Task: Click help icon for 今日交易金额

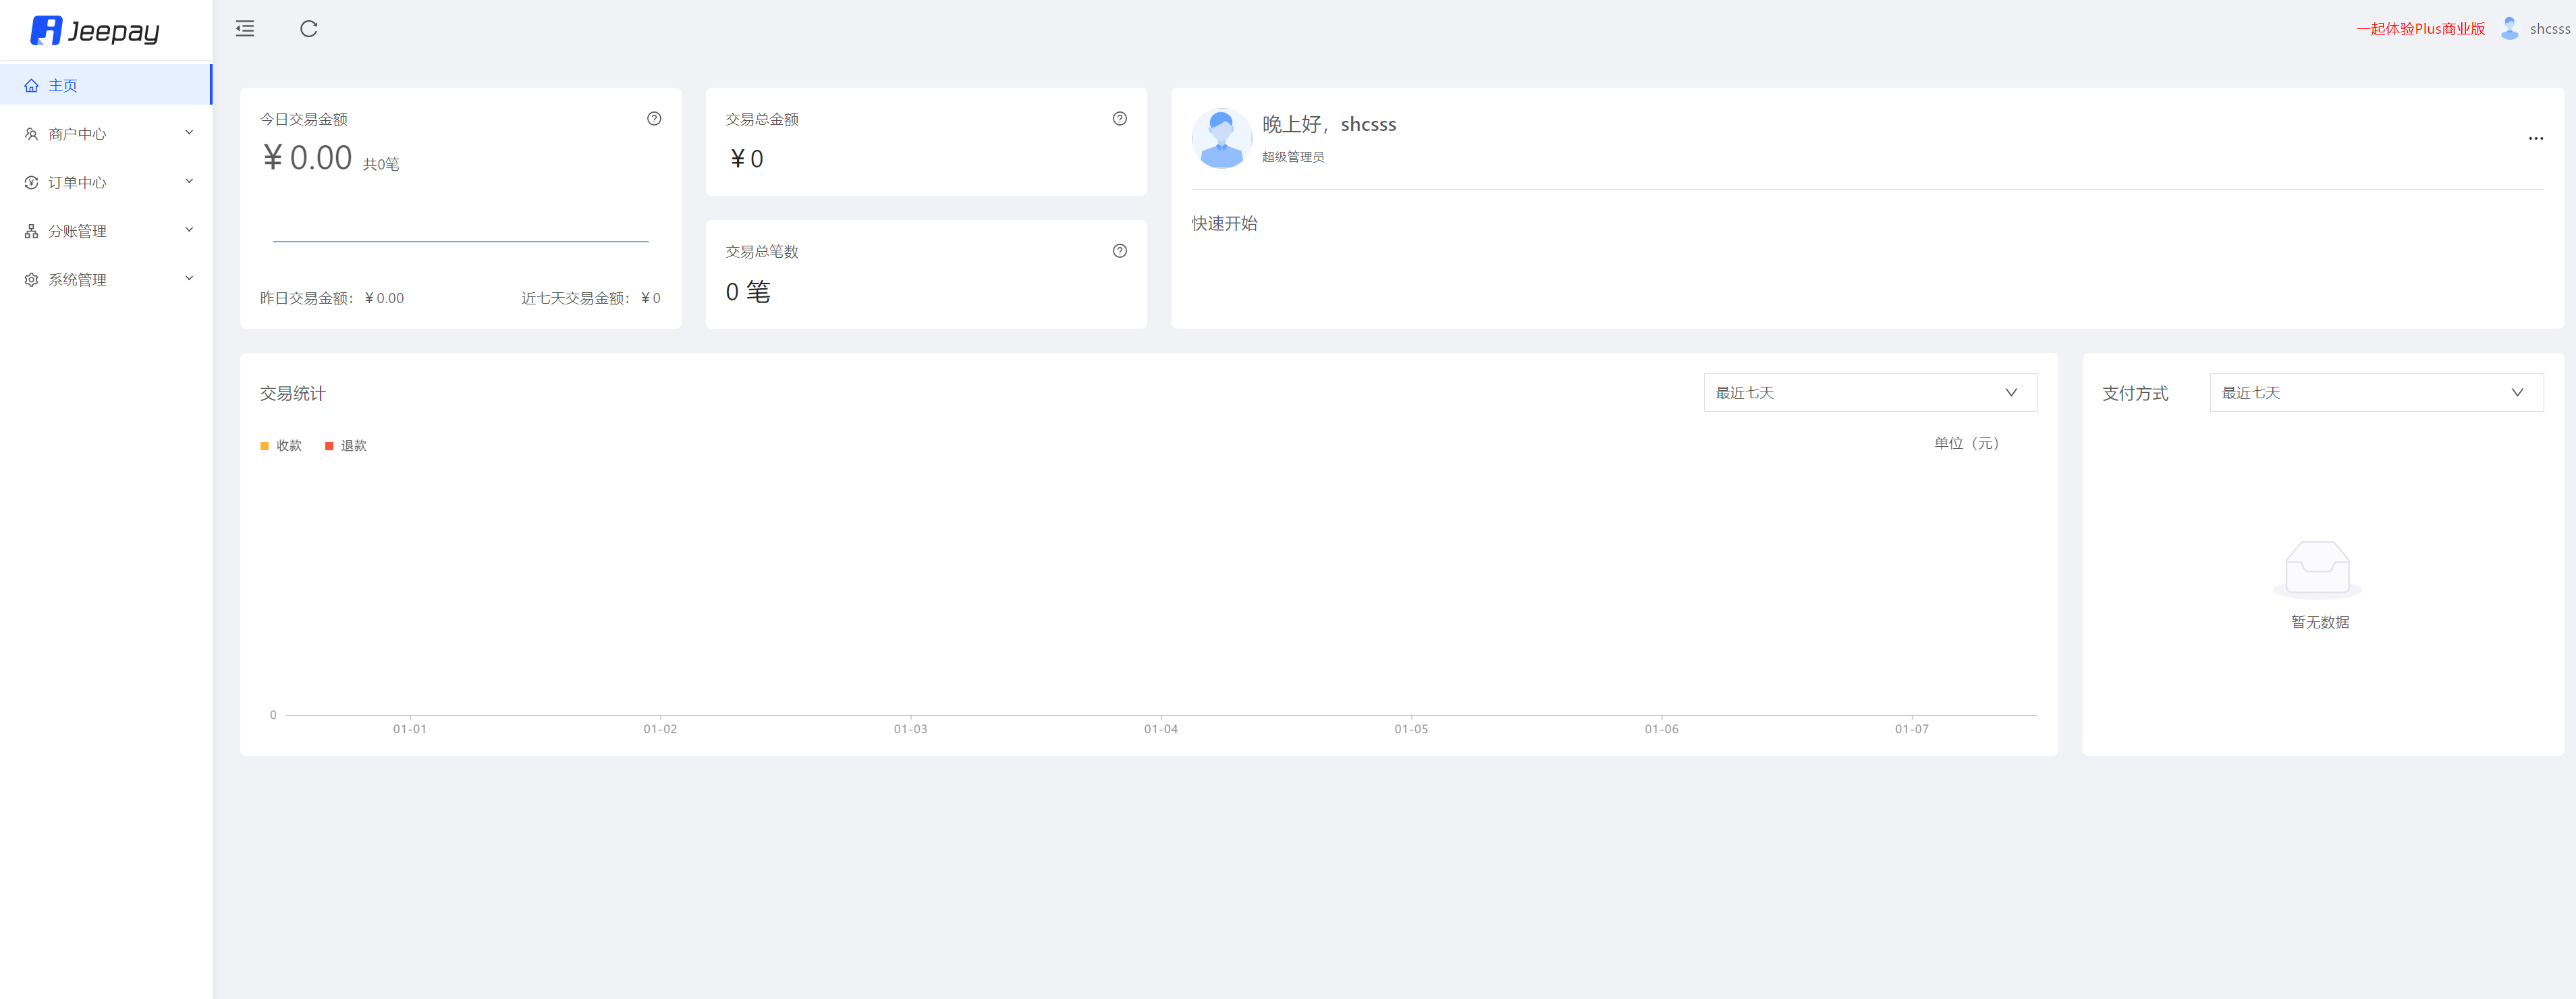Action: (654, 119)
